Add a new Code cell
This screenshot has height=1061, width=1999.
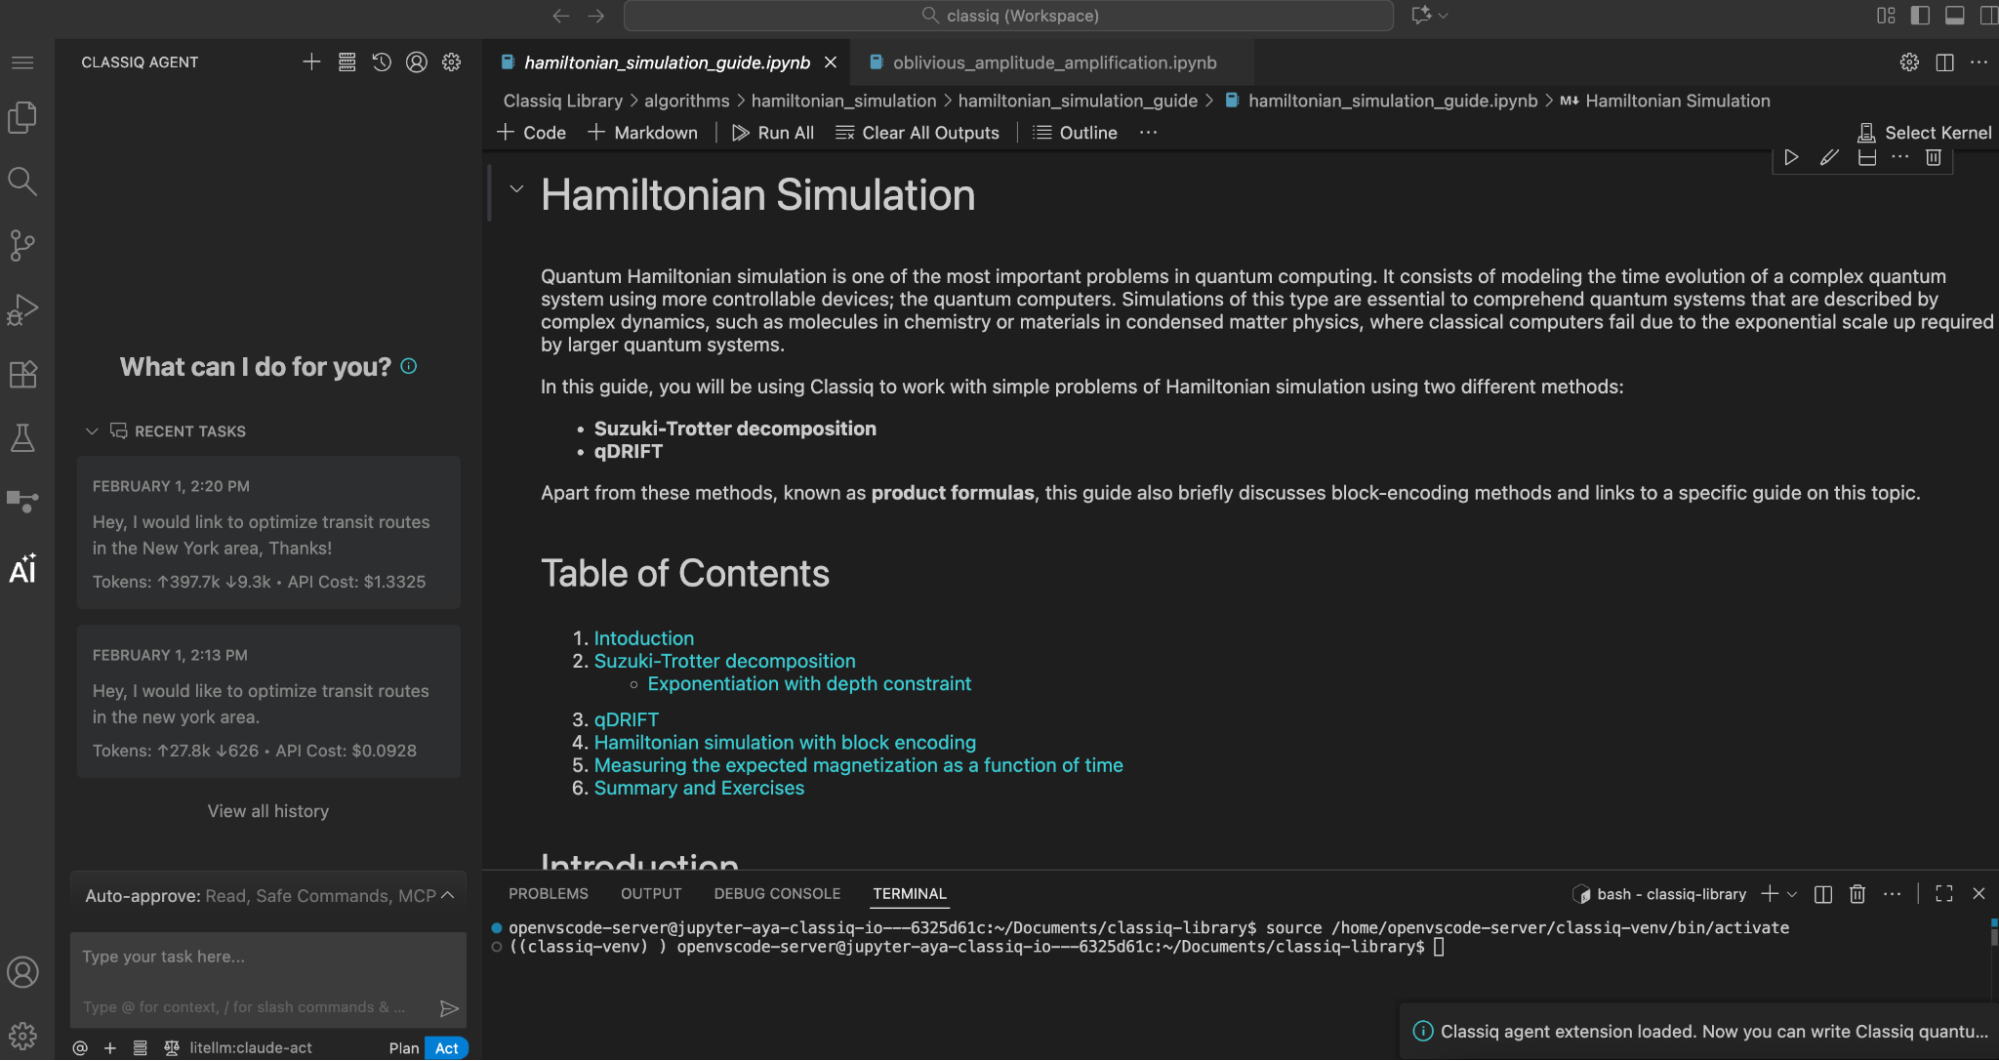pyautogui.click(x=531, y=132)
